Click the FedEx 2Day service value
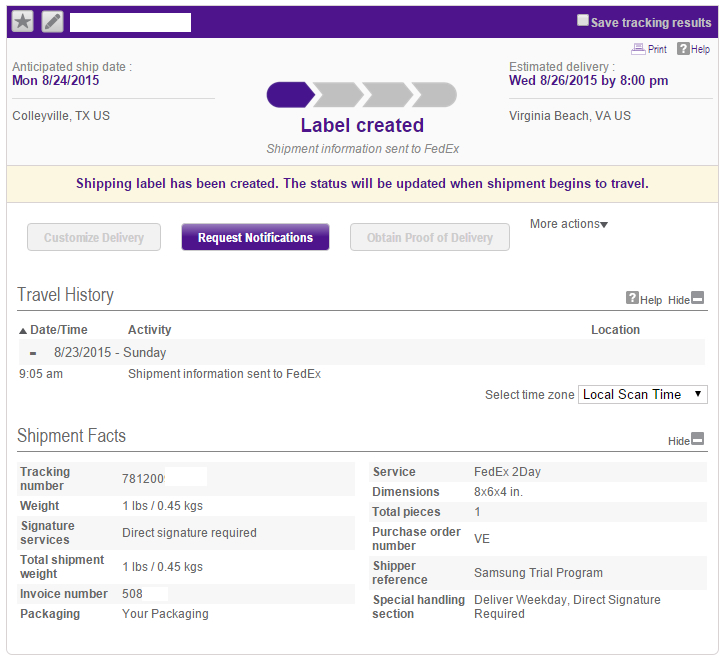 pyautogui.click(x=507, y=472)
